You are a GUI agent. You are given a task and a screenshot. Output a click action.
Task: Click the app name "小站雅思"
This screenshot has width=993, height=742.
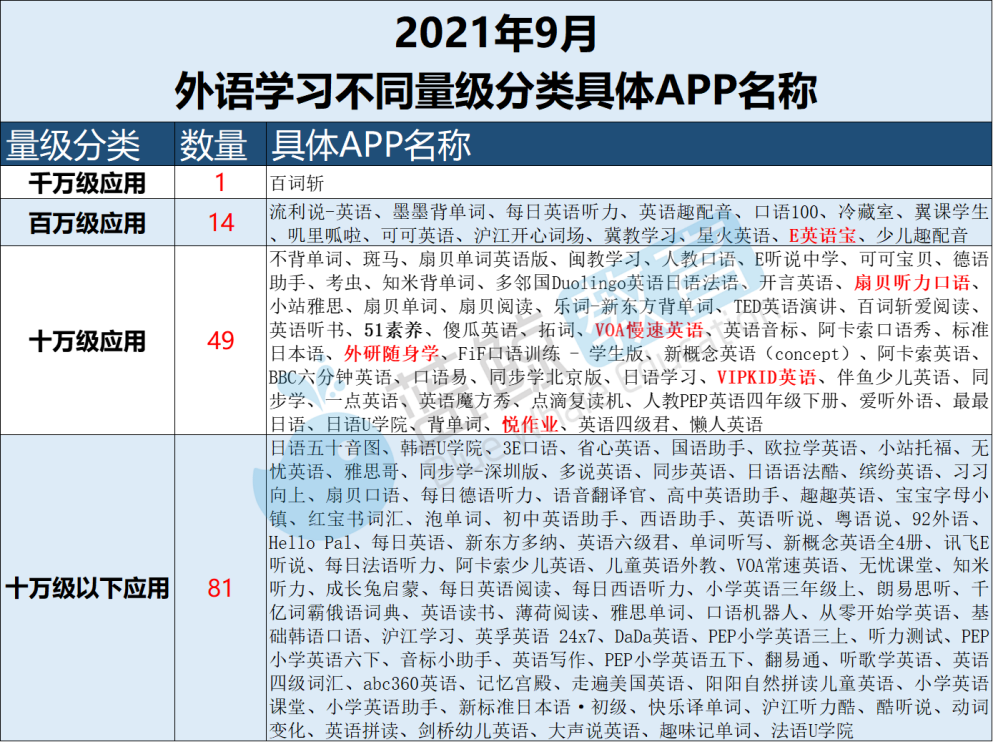(x=307, y=306)
